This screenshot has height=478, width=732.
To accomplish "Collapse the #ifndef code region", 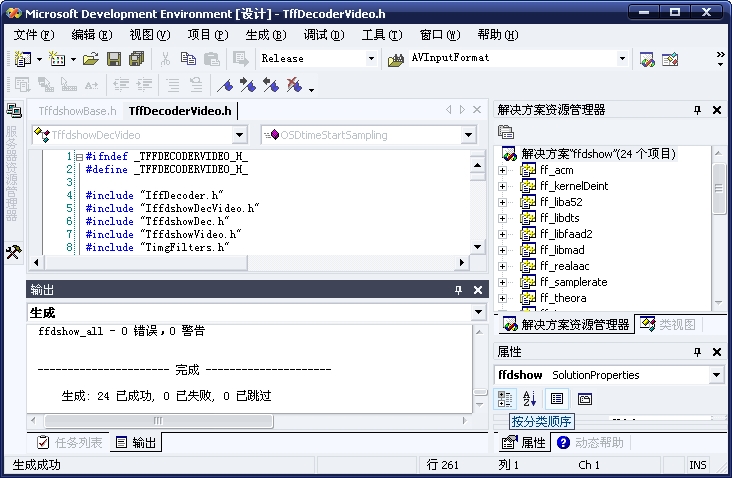I will pyautogui.click(x=79, y=157).
